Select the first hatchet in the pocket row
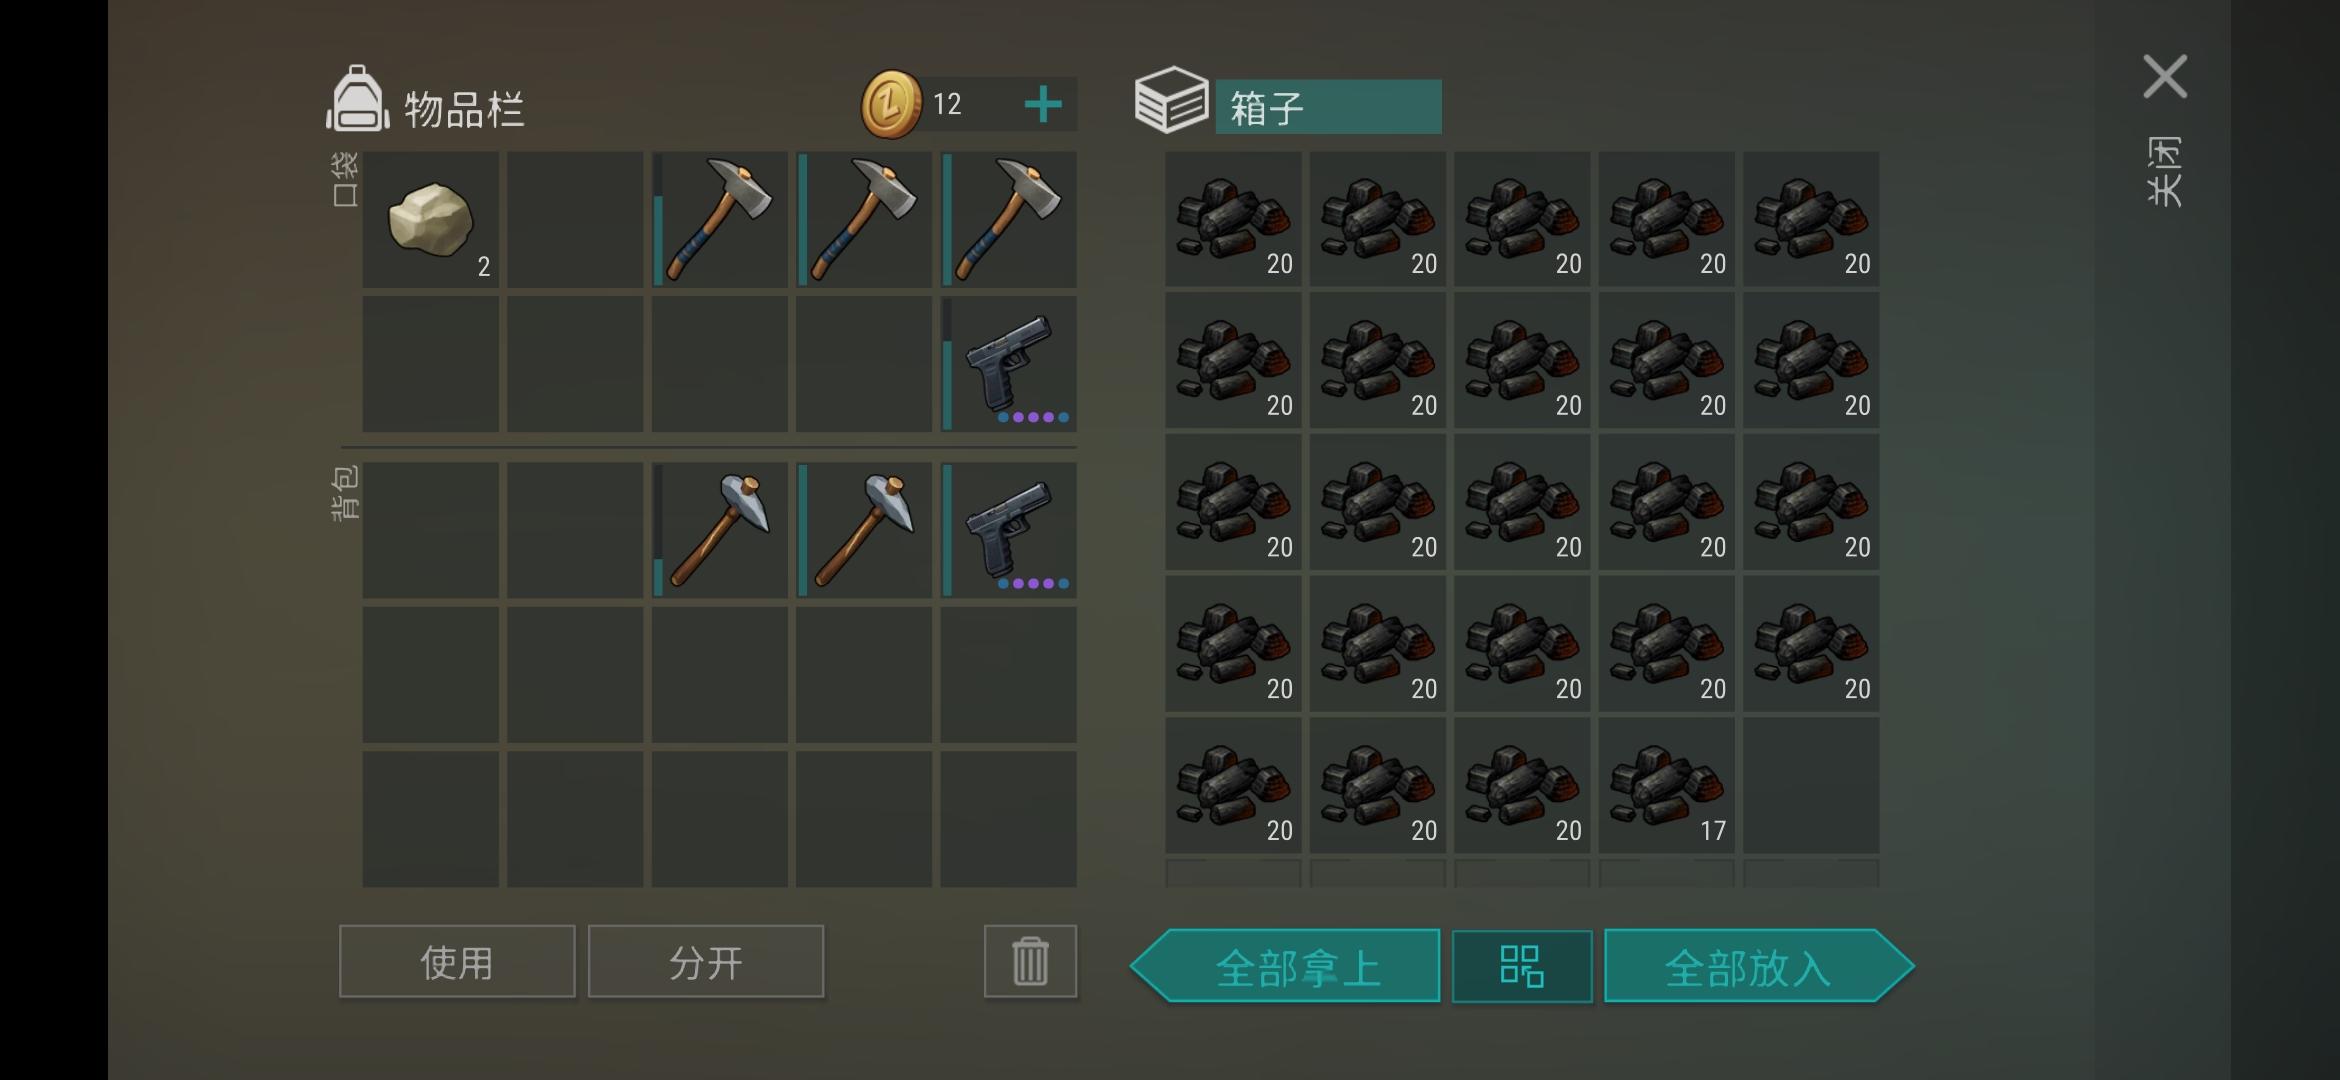Viewport: 2340px width, 1080px height. (720, 220)
